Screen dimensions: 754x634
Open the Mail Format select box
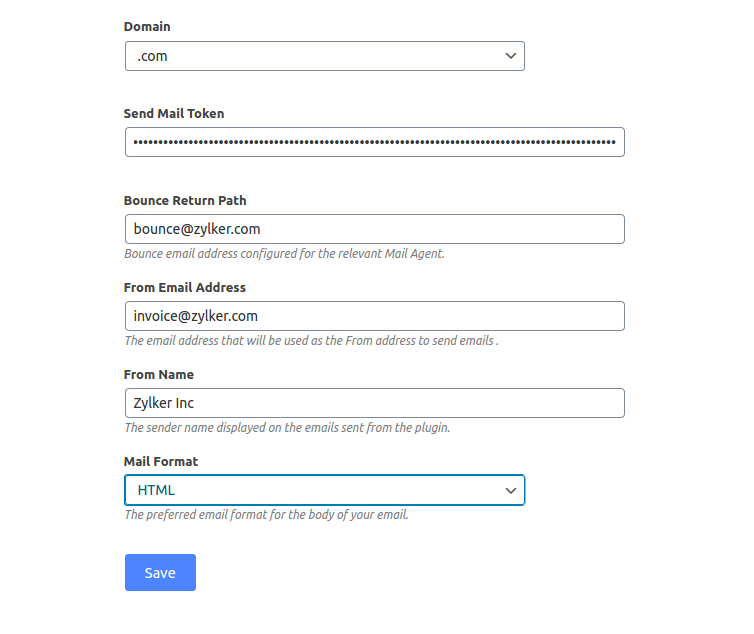tap(324, 490)
